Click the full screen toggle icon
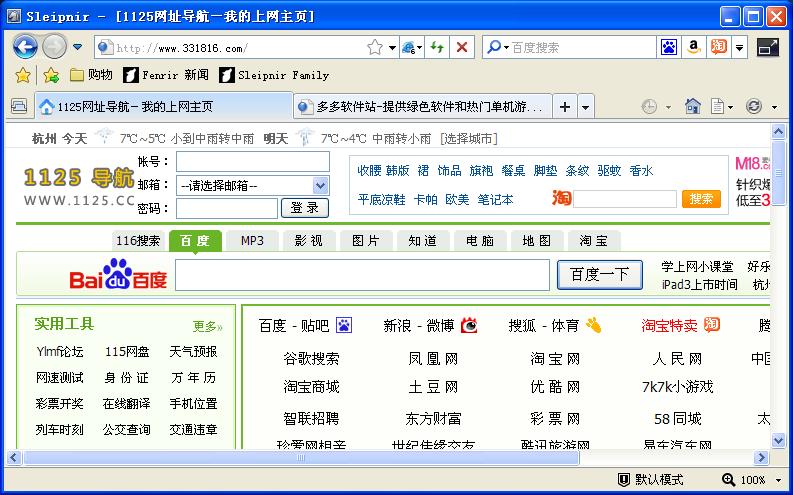This screenshot has height=495, width=793. (768, 48)
